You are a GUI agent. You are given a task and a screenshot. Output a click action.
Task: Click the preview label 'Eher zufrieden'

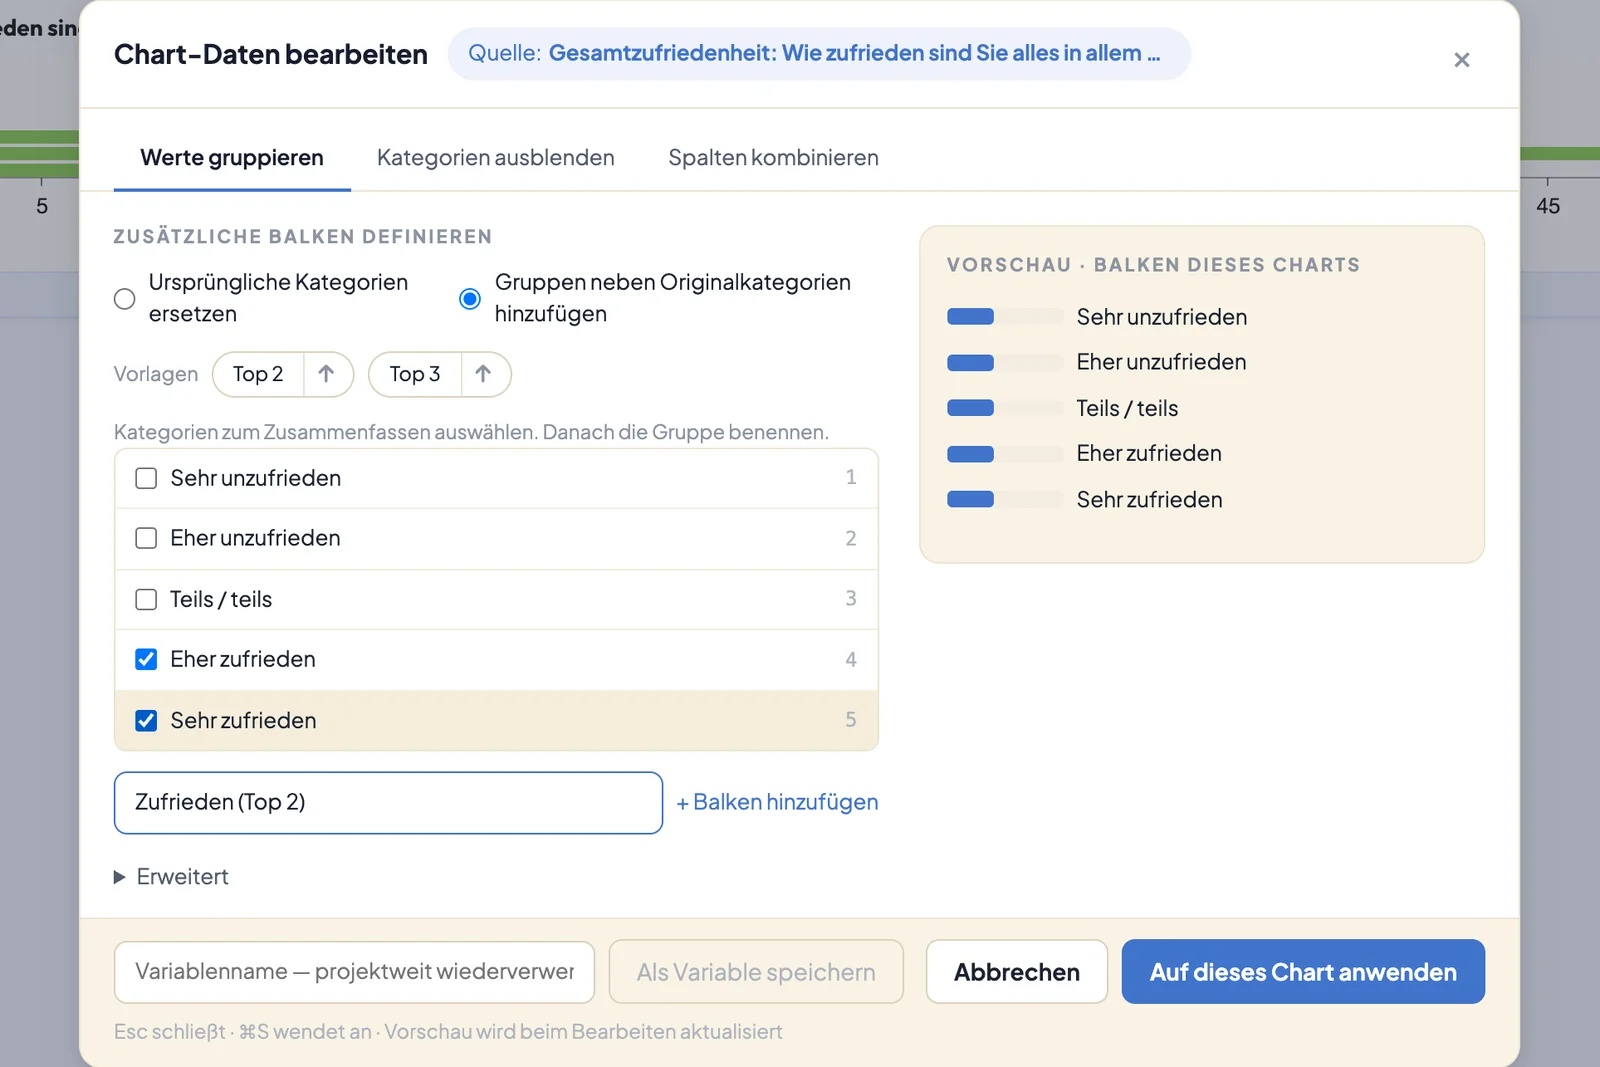pyautogui.click(x=1149, y=453)
